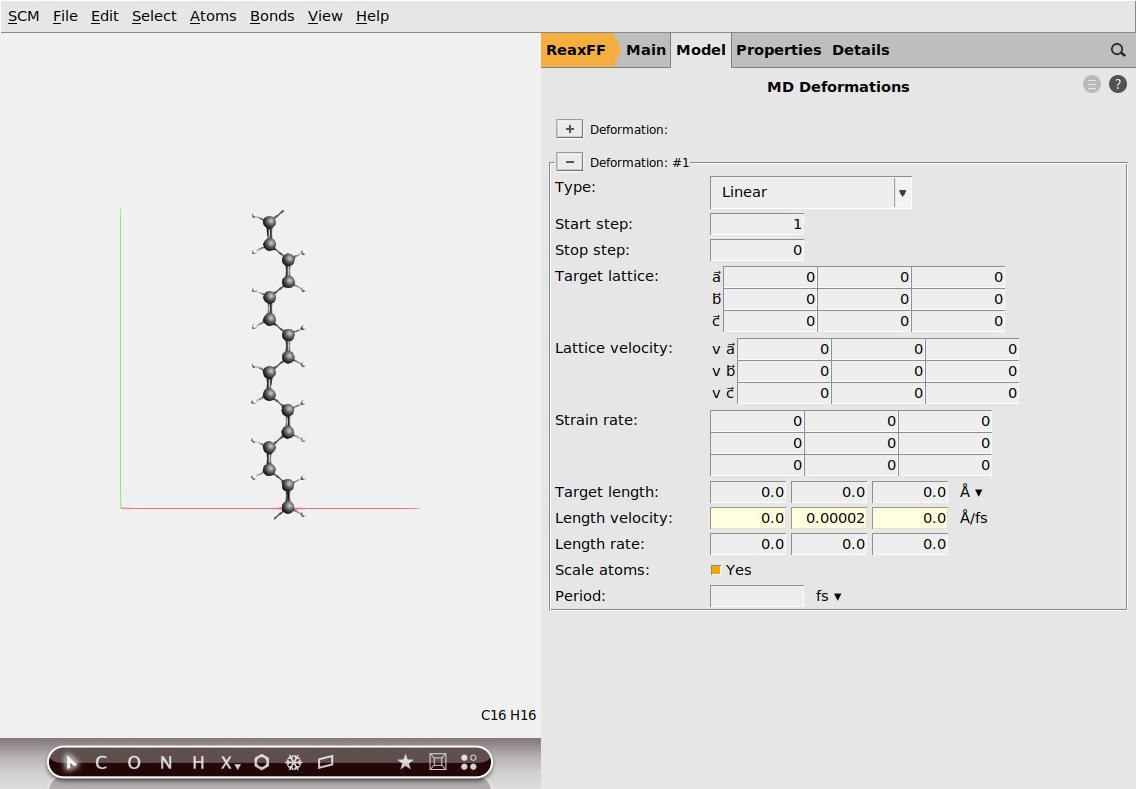Click the Period input field
Image resolution: width=1136 pixels, height=789 pixels.
coord(757,596)
